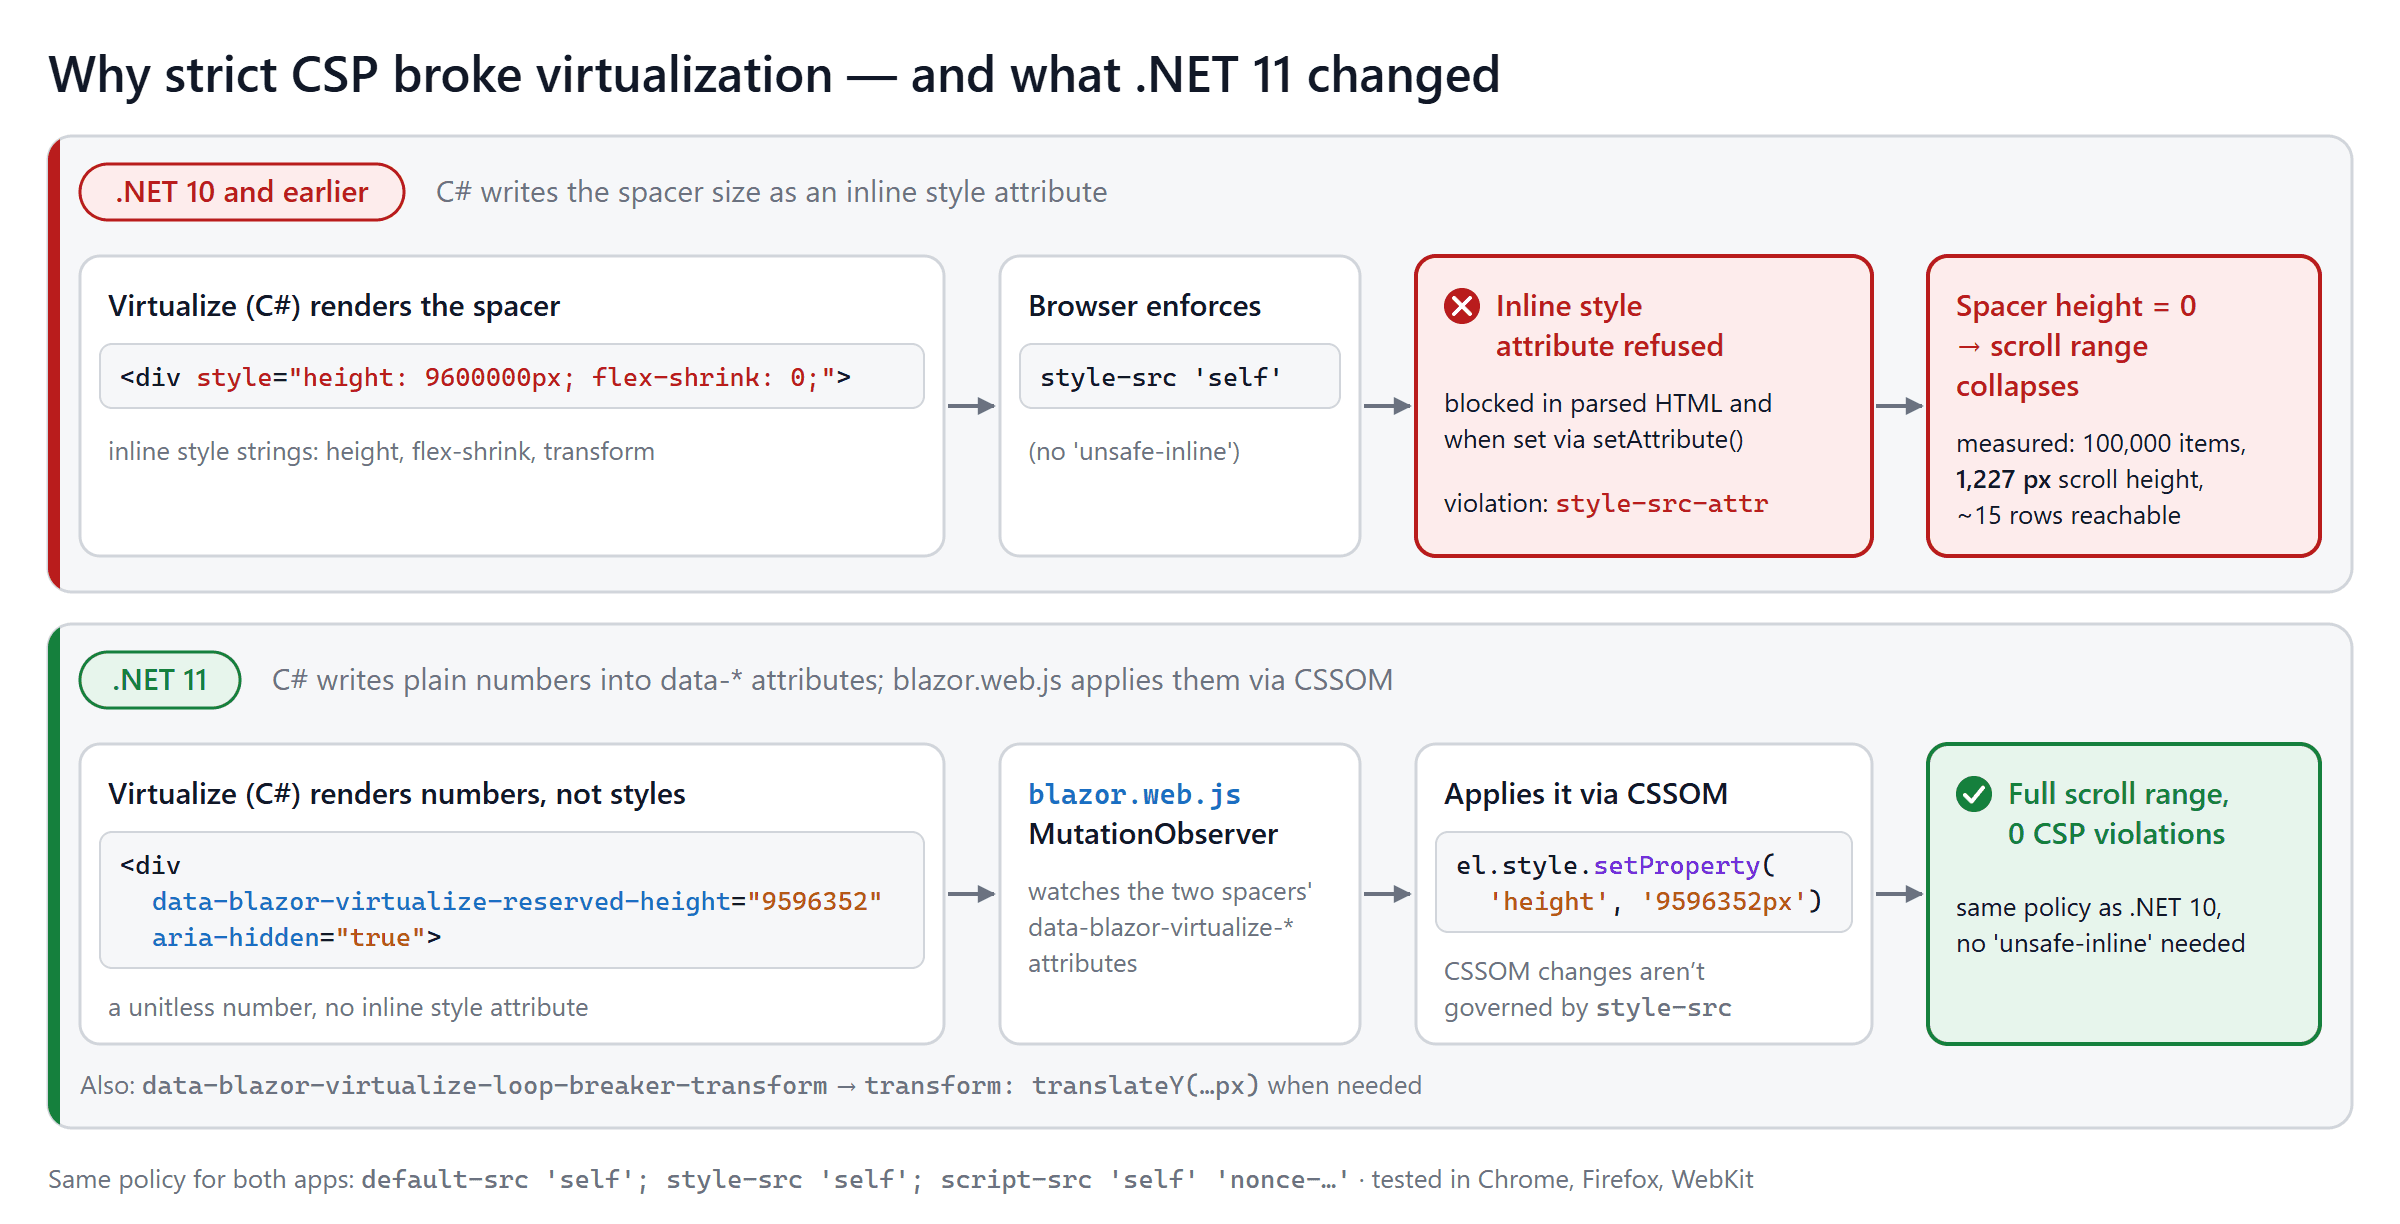The image size is (2400, 1224).
Task: Click '~15 rows reachable' text
Action: point(2068,516)
